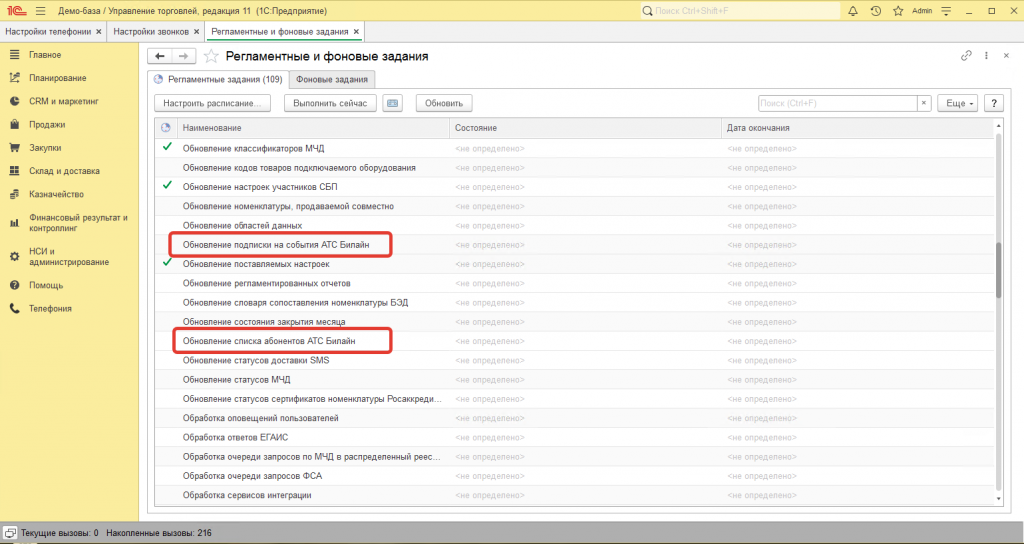This screenshot has height=544, width=1024.
Task: Open НСИ и администрирование section
Action: point(69,257)
